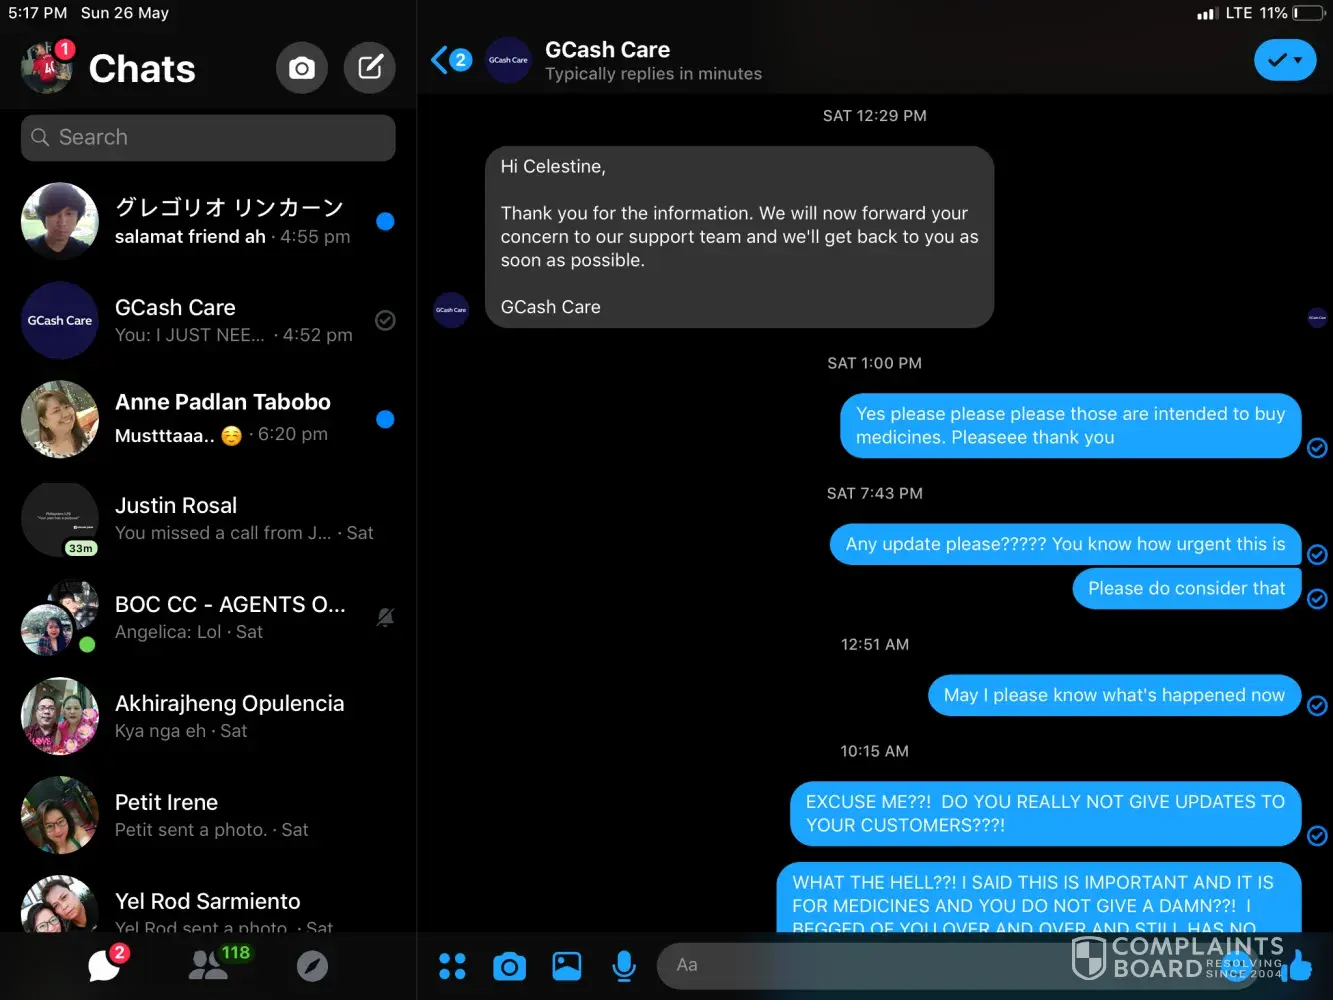The image size is (1333, 1000).
Task: Open chat with Petit Irene
Action: click(x=208, y=815)
